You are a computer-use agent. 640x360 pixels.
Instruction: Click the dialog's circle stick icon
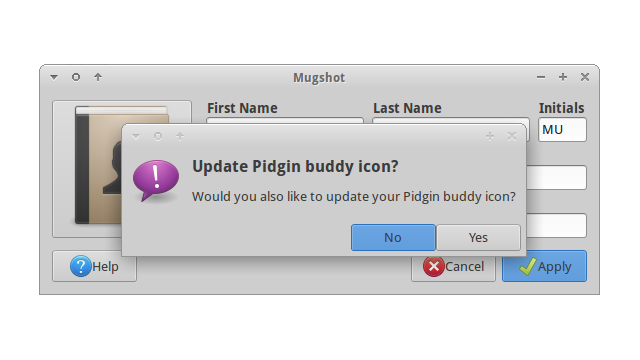pyautogui.click(x=158, y=136)
